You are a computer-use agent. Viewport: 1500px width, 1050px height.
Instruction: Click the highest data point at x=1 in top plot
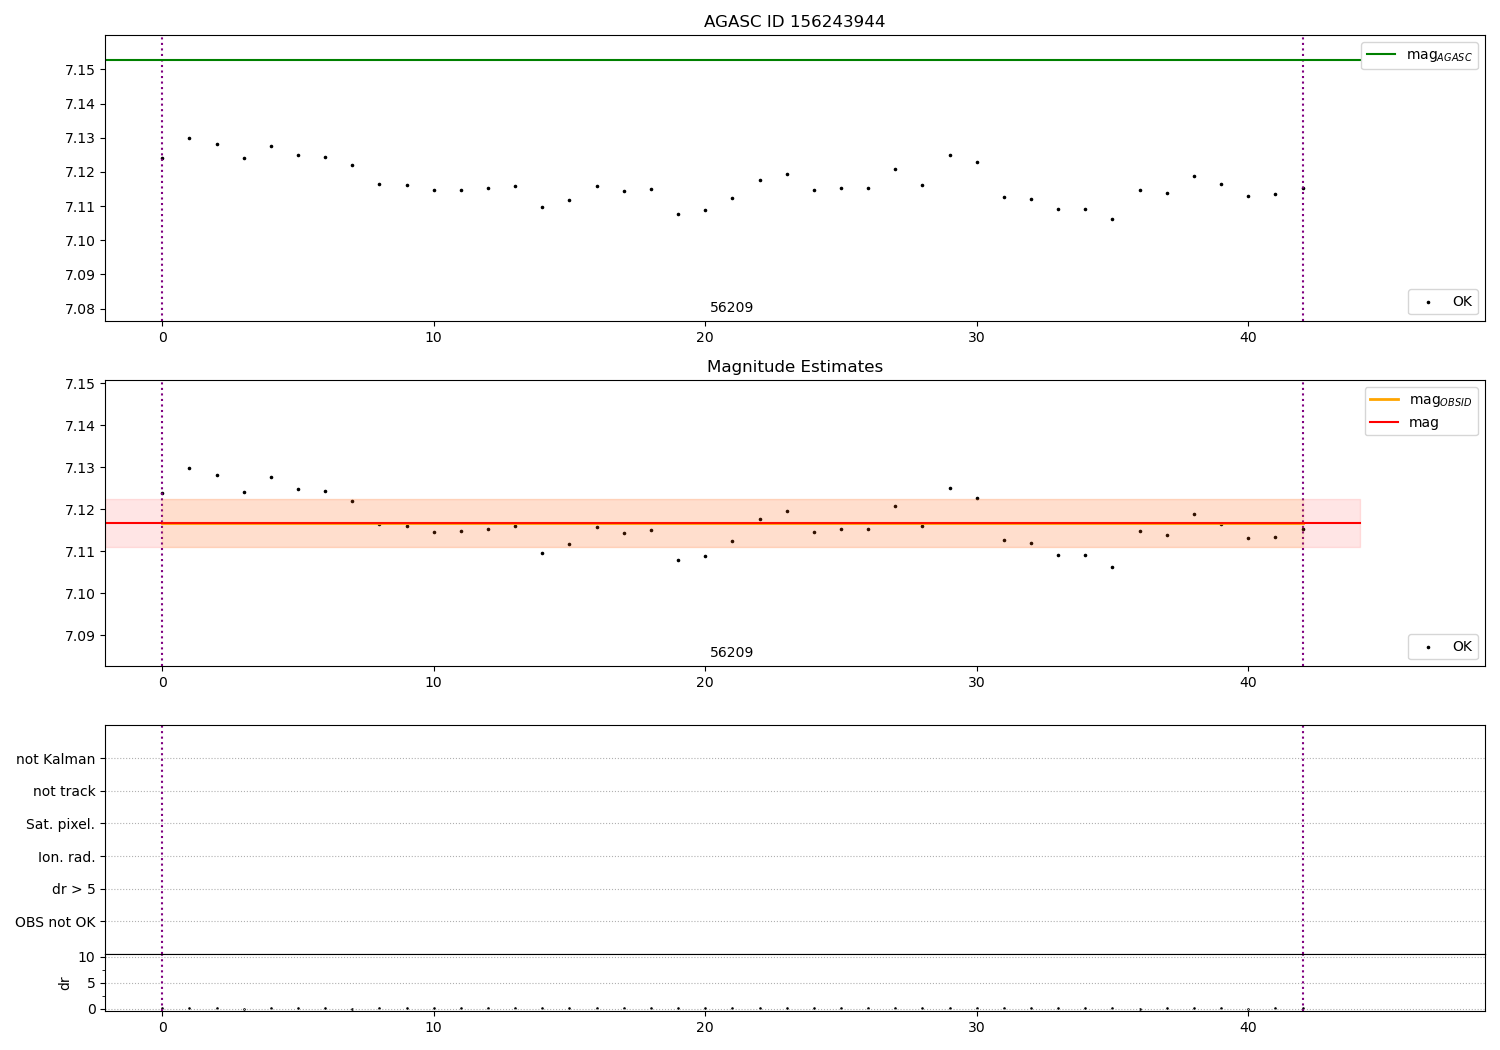pyautogui.click(x=189, y=138)
